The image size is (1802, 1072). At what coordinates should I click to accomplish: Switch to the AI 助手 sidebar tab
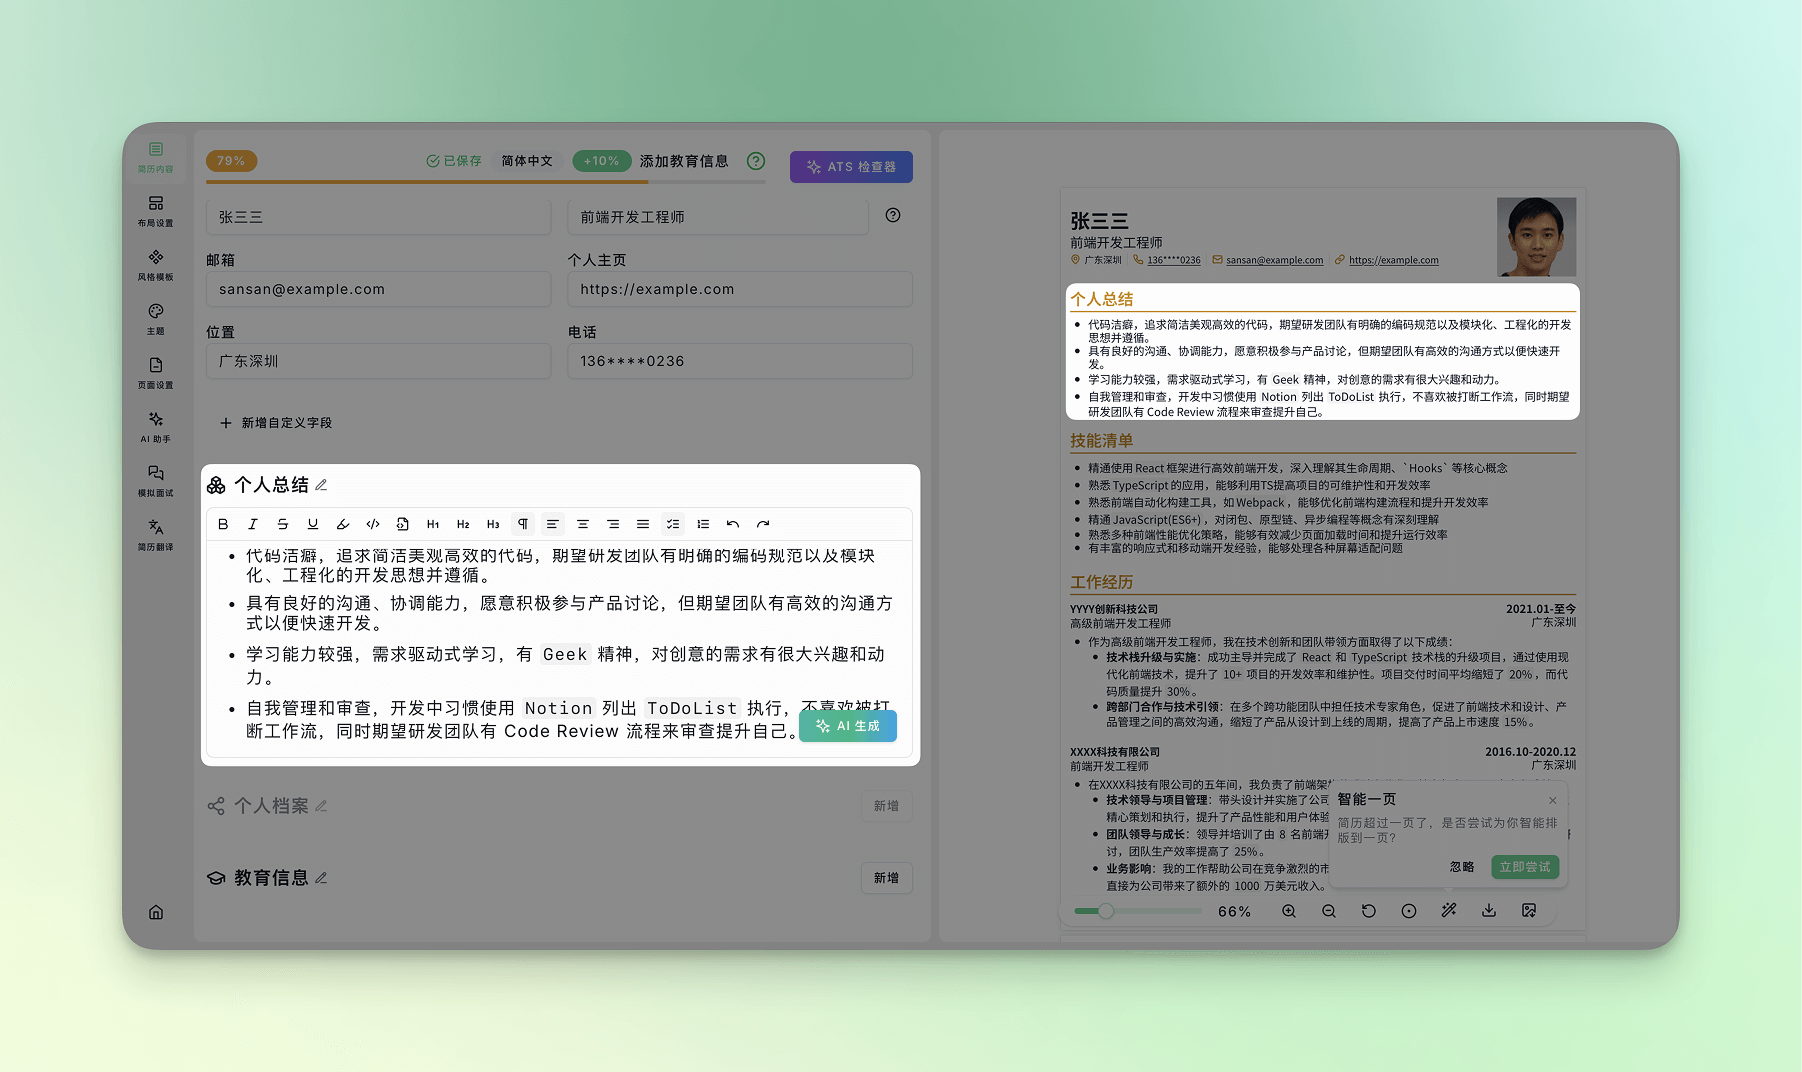(x=156, y=427)
